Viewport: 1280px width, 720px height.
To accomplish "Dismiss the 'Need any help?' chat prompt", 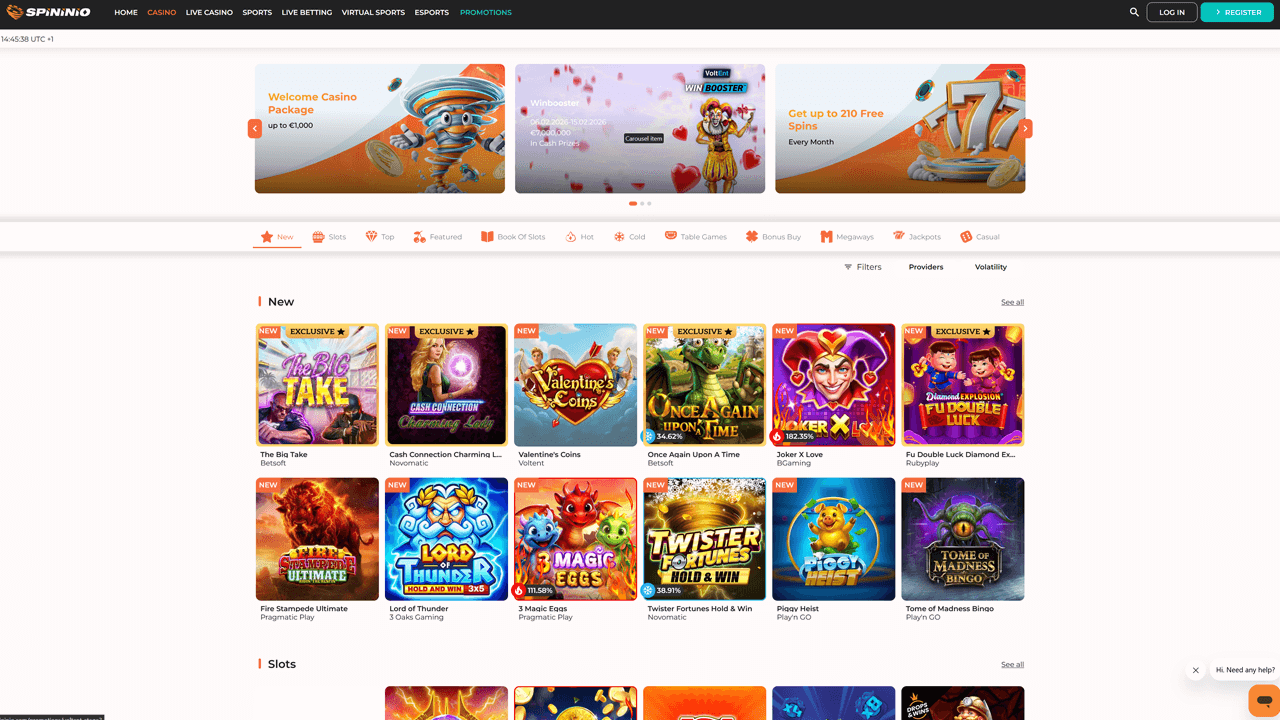I will 1195,671.
